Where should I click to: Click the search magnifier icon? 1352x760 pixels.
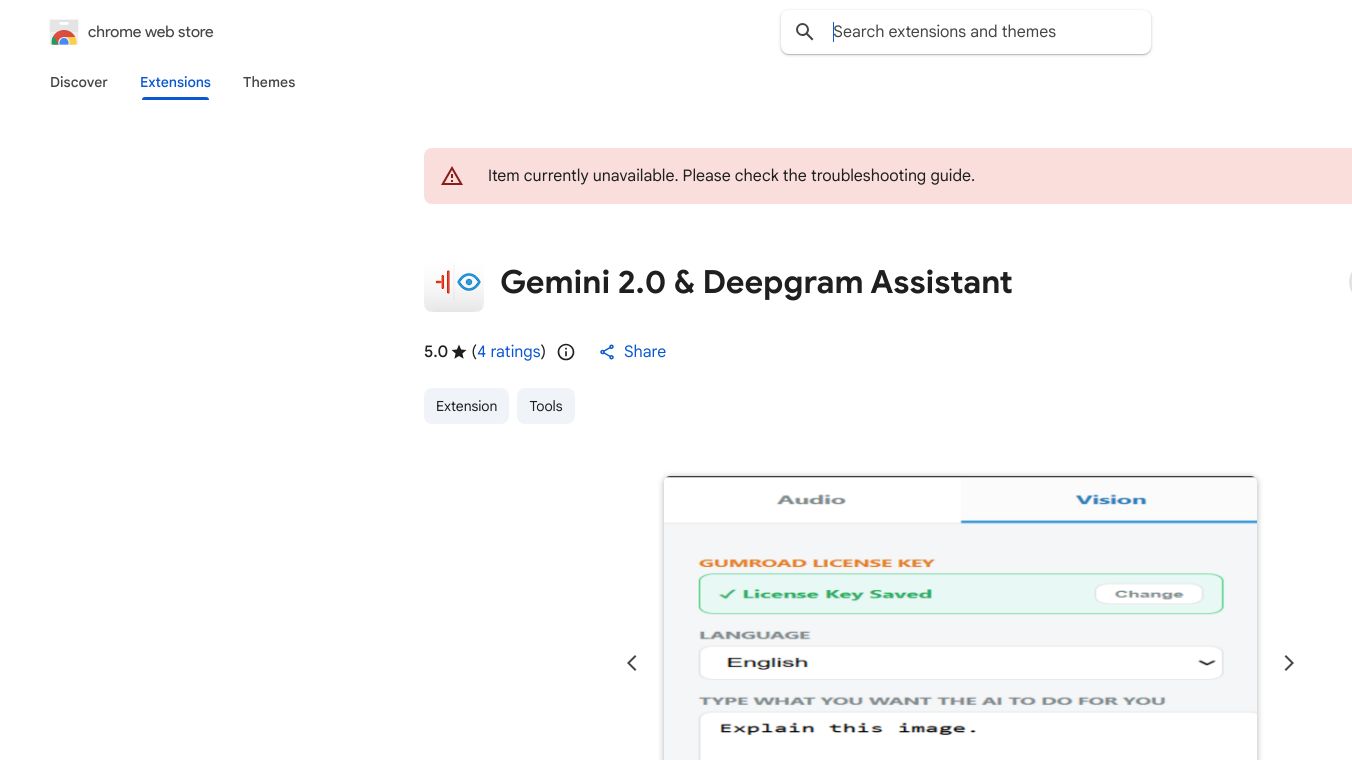click(x=804, y=31)
